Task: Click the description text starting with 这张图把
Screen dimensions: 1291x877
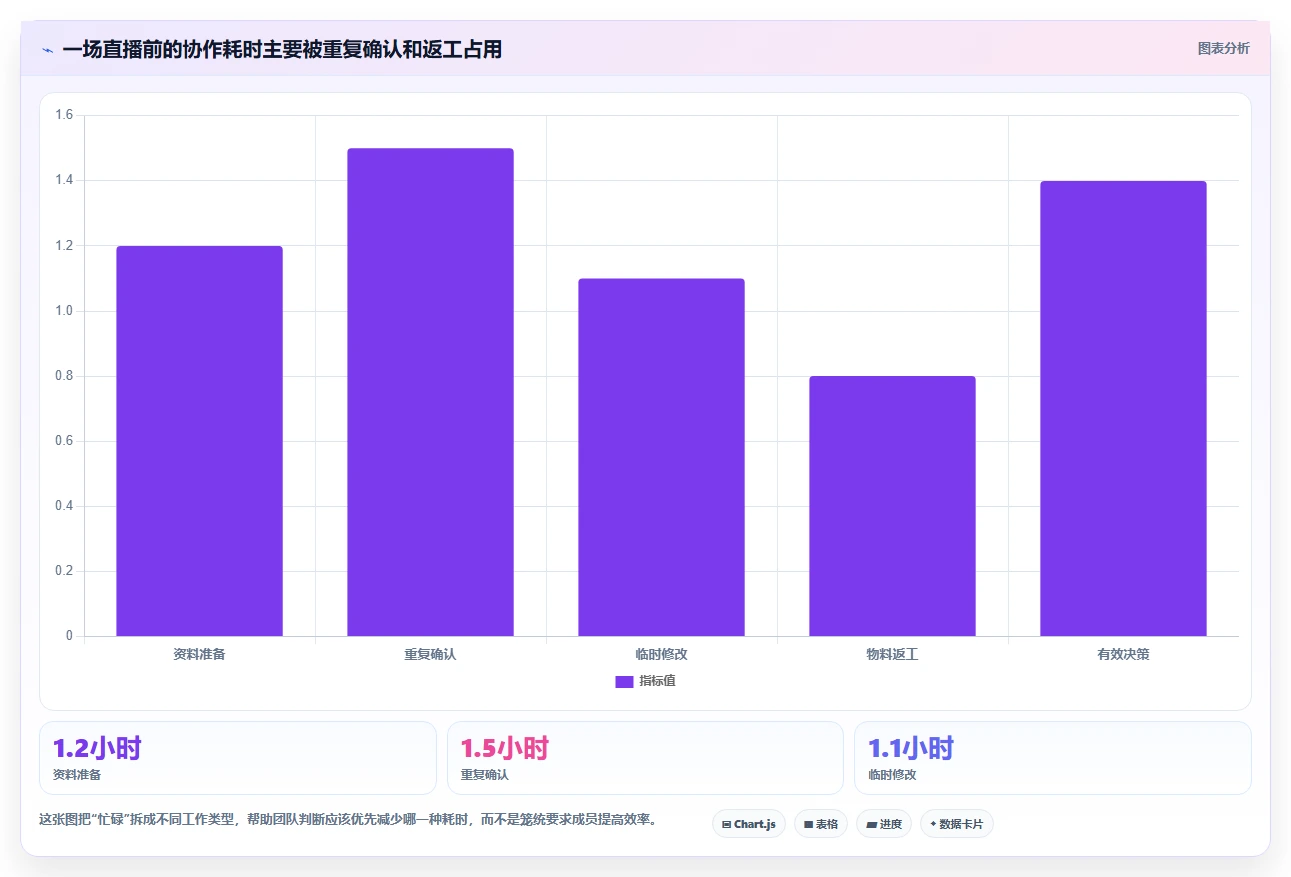Action: coord(348,819)
